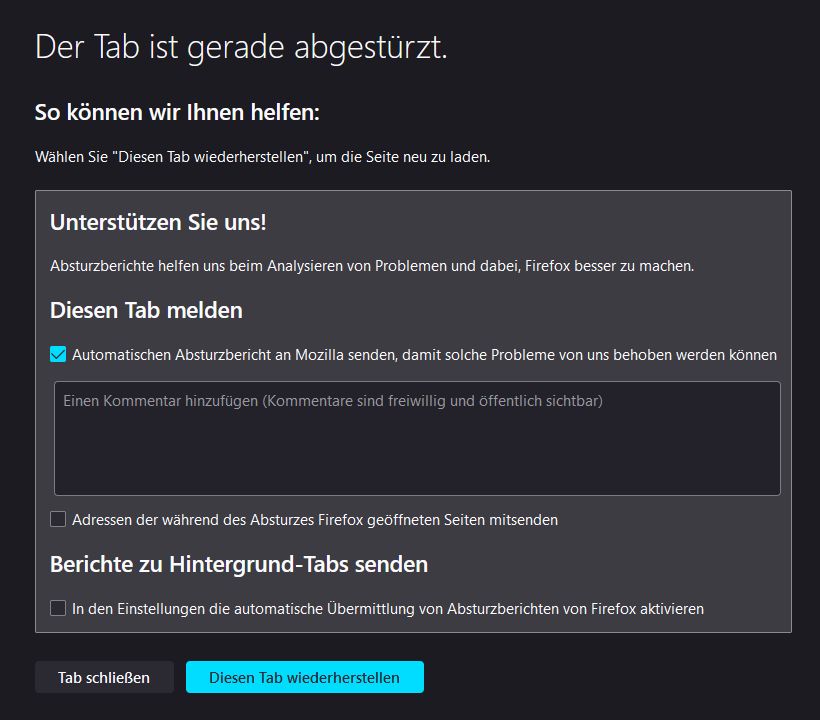Screen dimensions: 820x720
Task: Click the placeholder text Einen Kommentar hinzufügen
Action: tap(332, 401)
